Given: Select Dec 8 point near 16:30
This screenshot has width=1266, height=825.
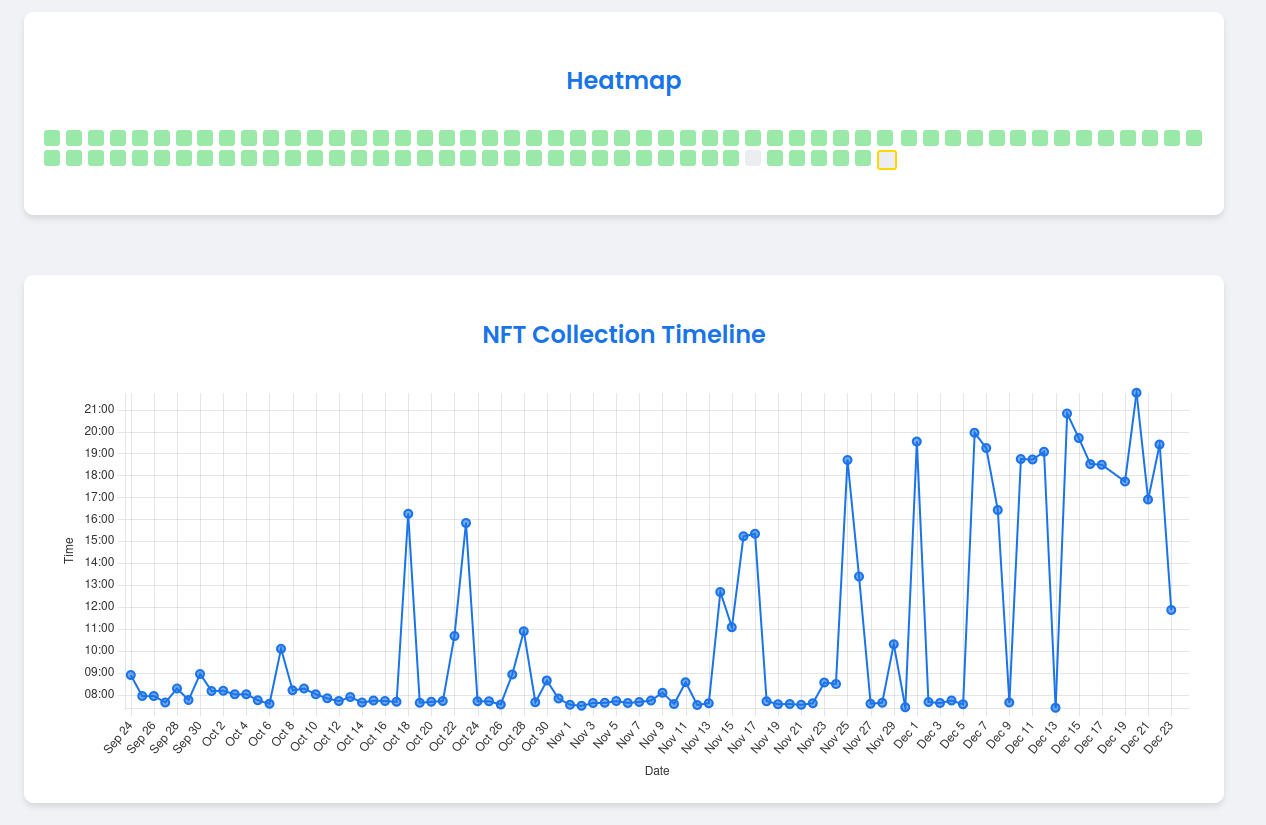Looking at the screenshot, I should (x=998, y=510).
